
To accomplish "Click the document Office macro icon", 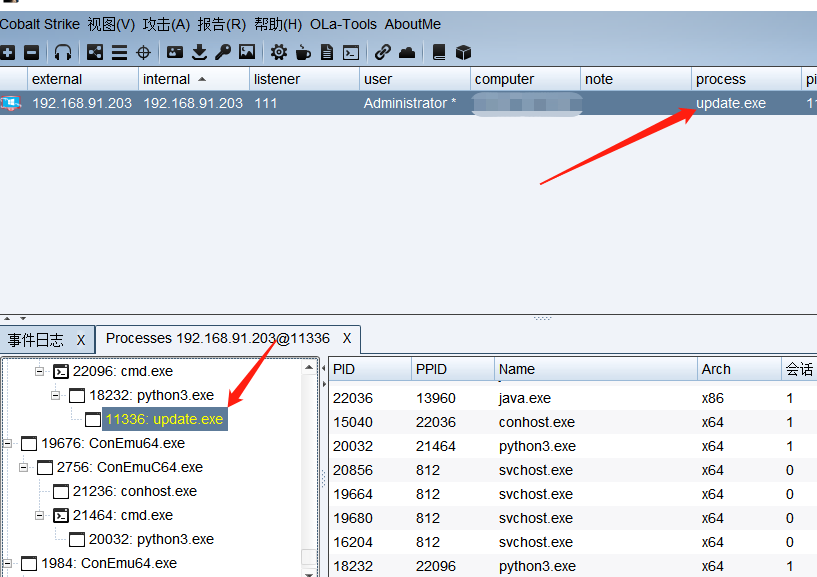I will tap(327, 52).
